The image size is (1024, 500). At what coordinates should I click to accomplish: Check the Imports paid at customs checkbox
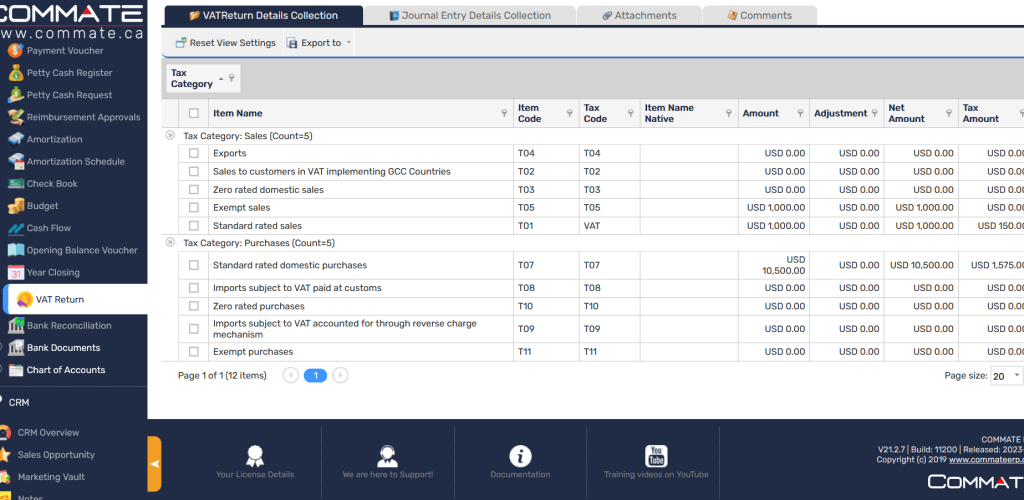coord(193,288)
